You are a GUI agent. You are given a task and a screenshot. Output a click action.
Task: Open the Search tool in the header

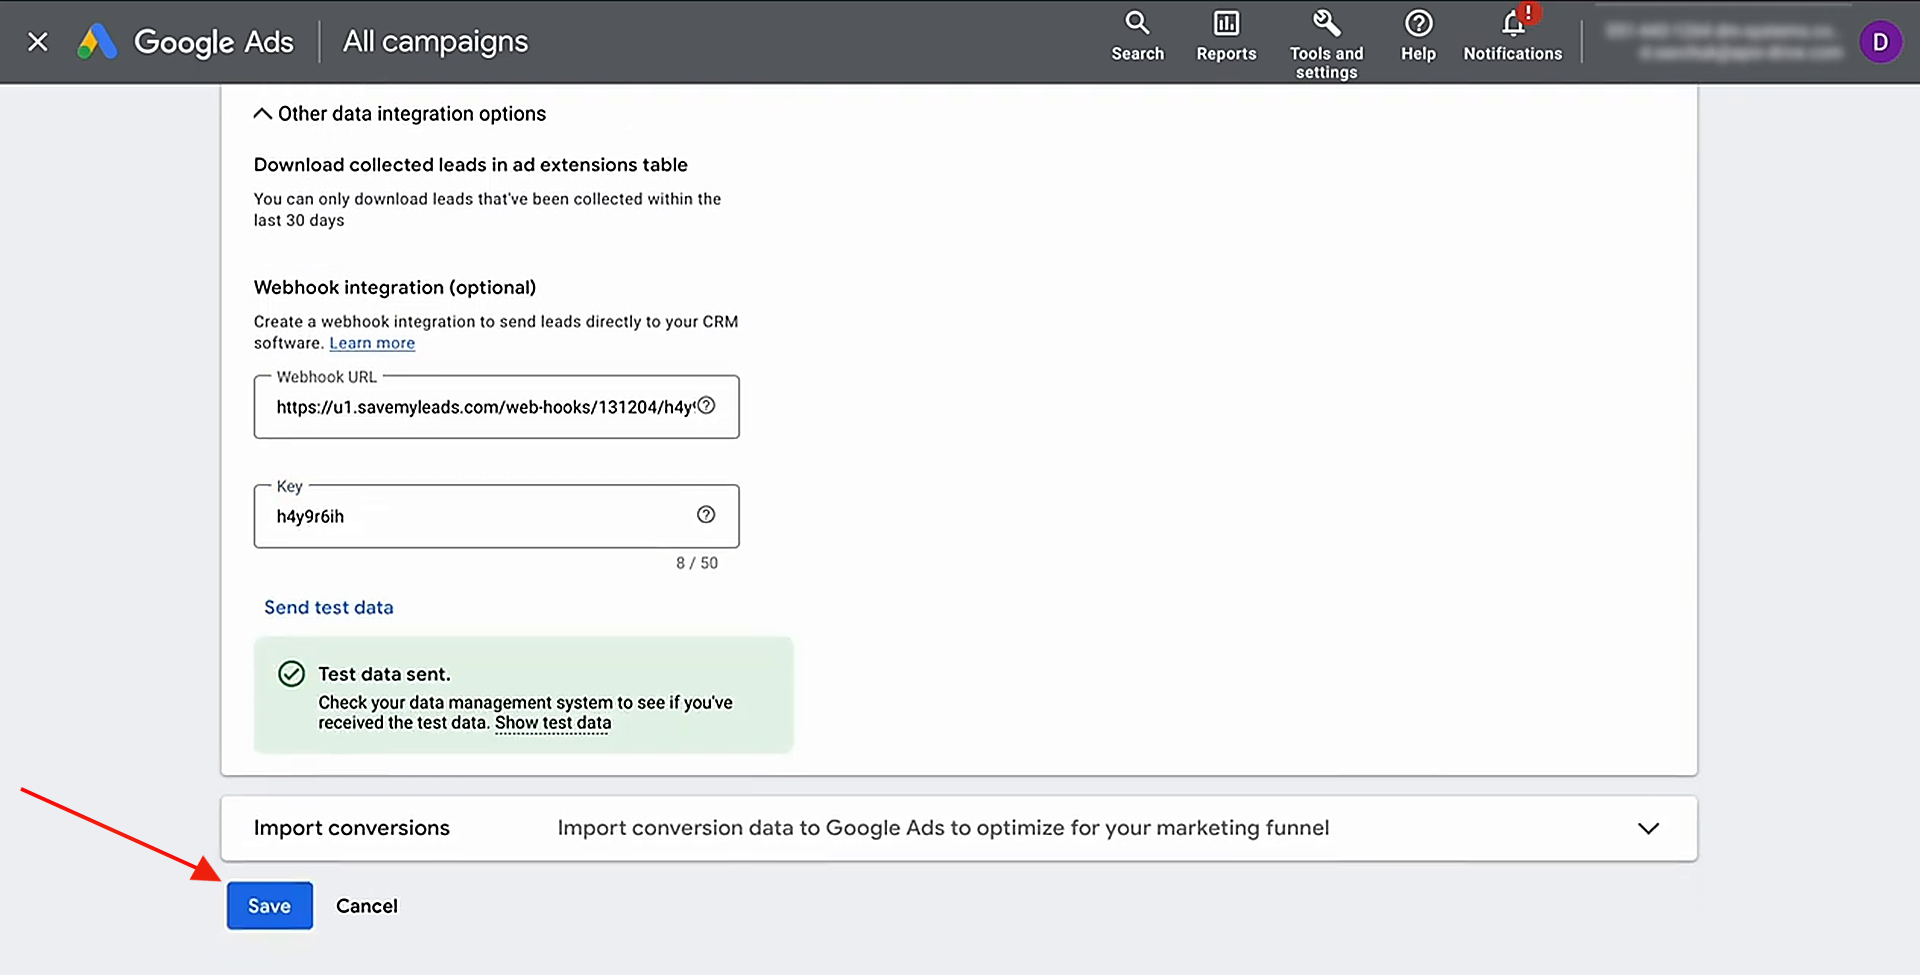point(1137,36)
